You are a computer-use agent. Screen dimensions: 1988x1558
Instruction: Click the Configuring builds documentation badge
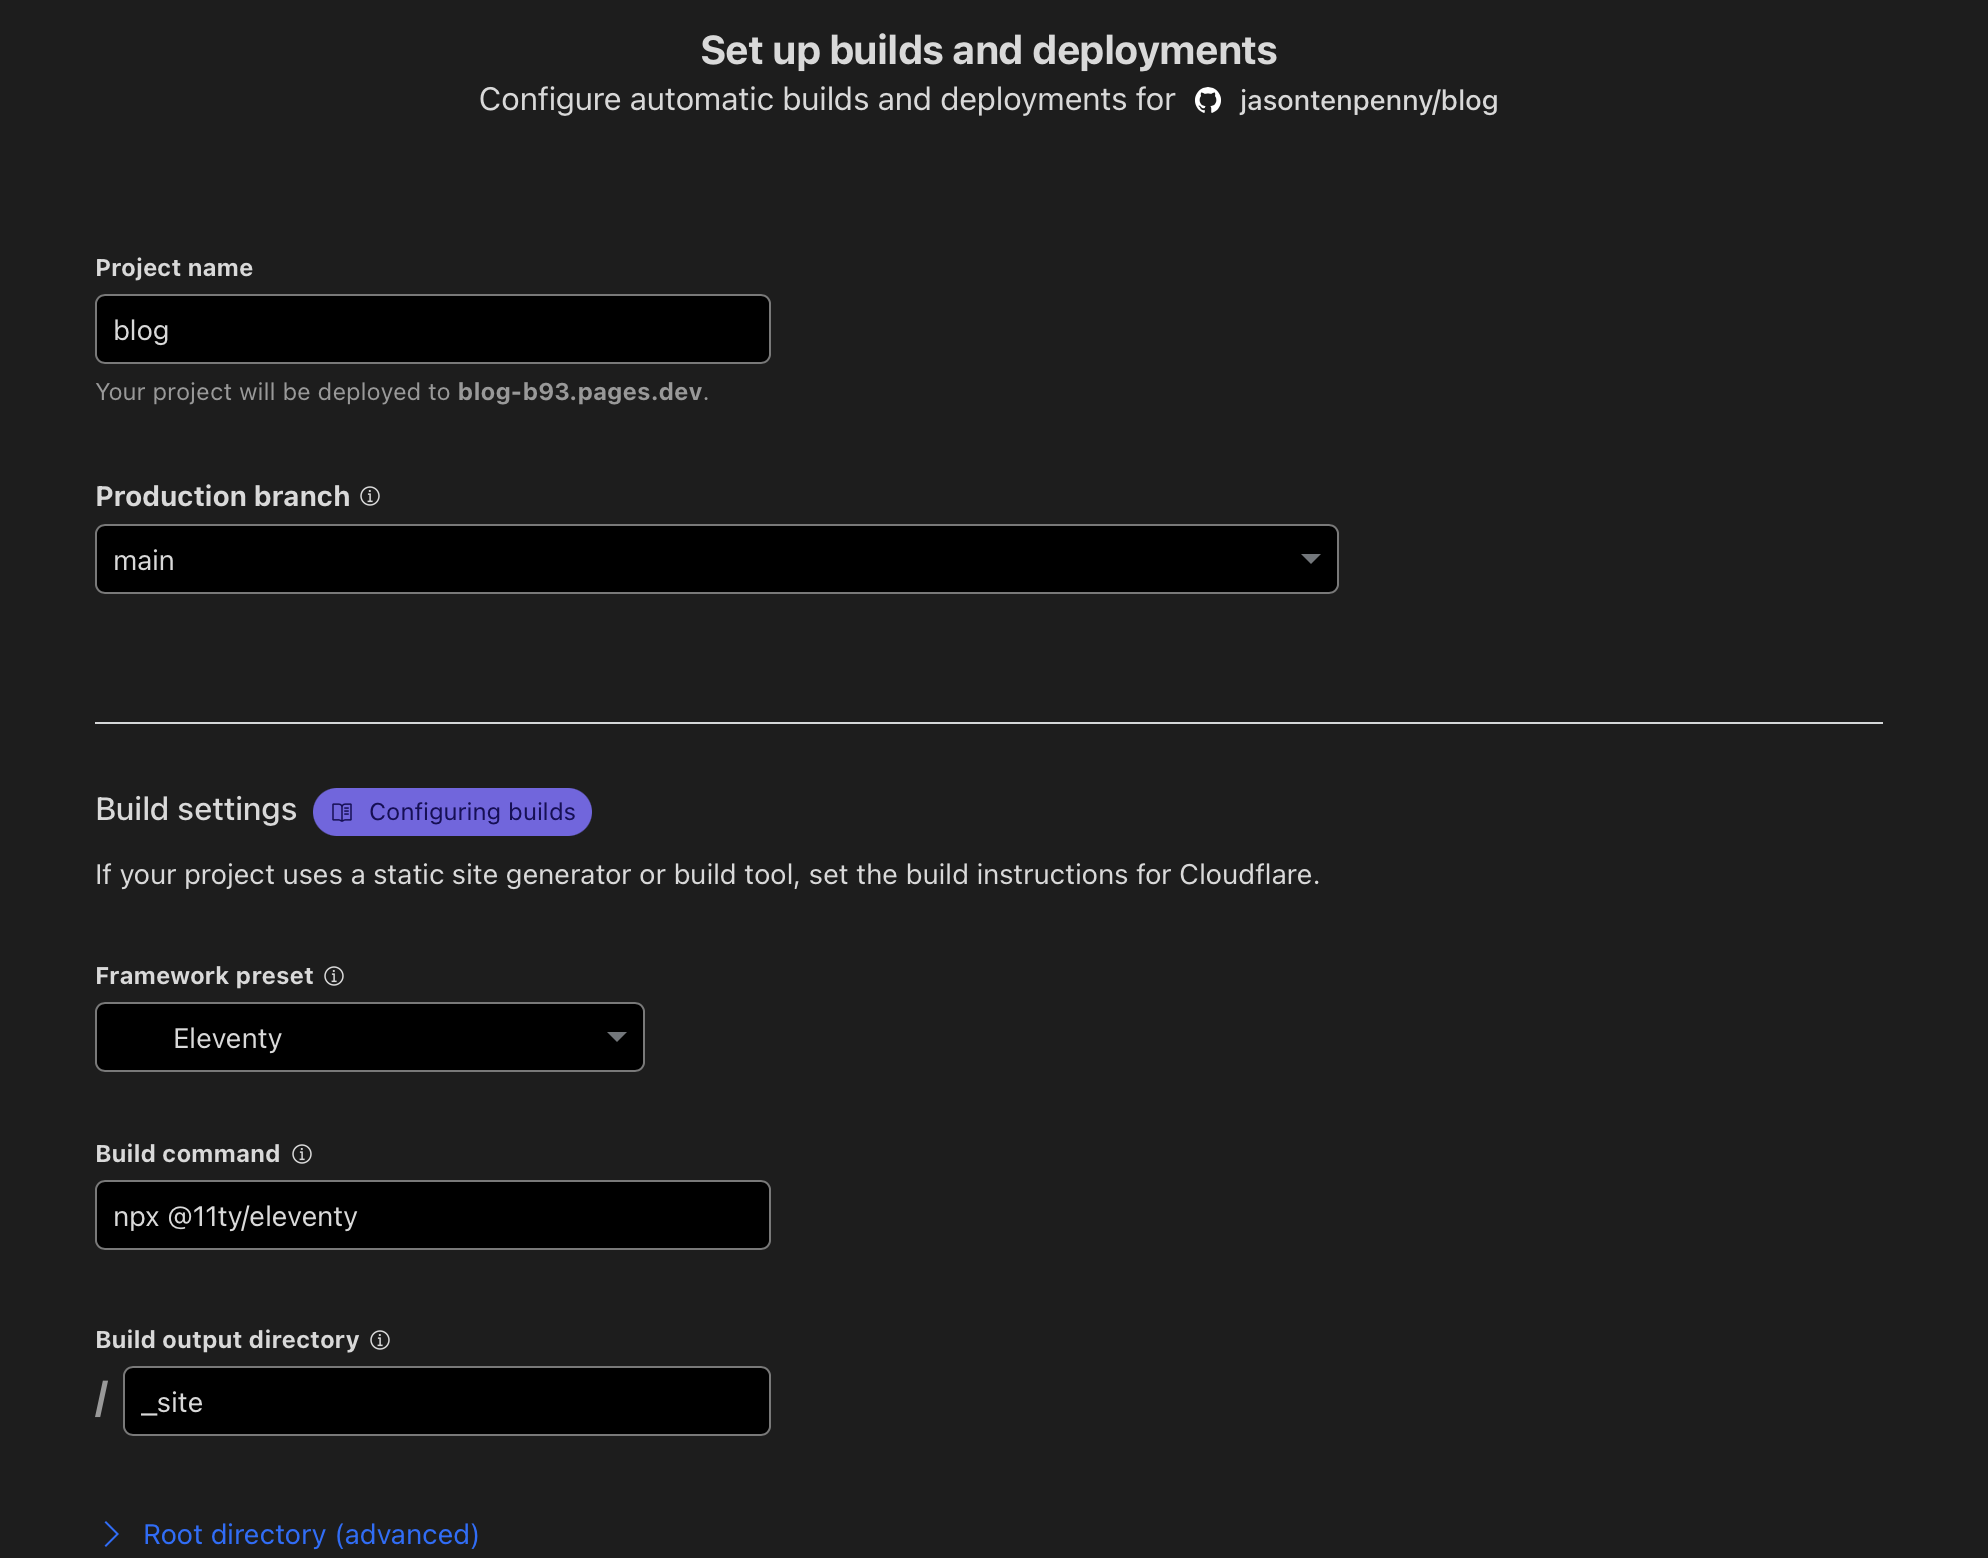[x=452, y=812]
